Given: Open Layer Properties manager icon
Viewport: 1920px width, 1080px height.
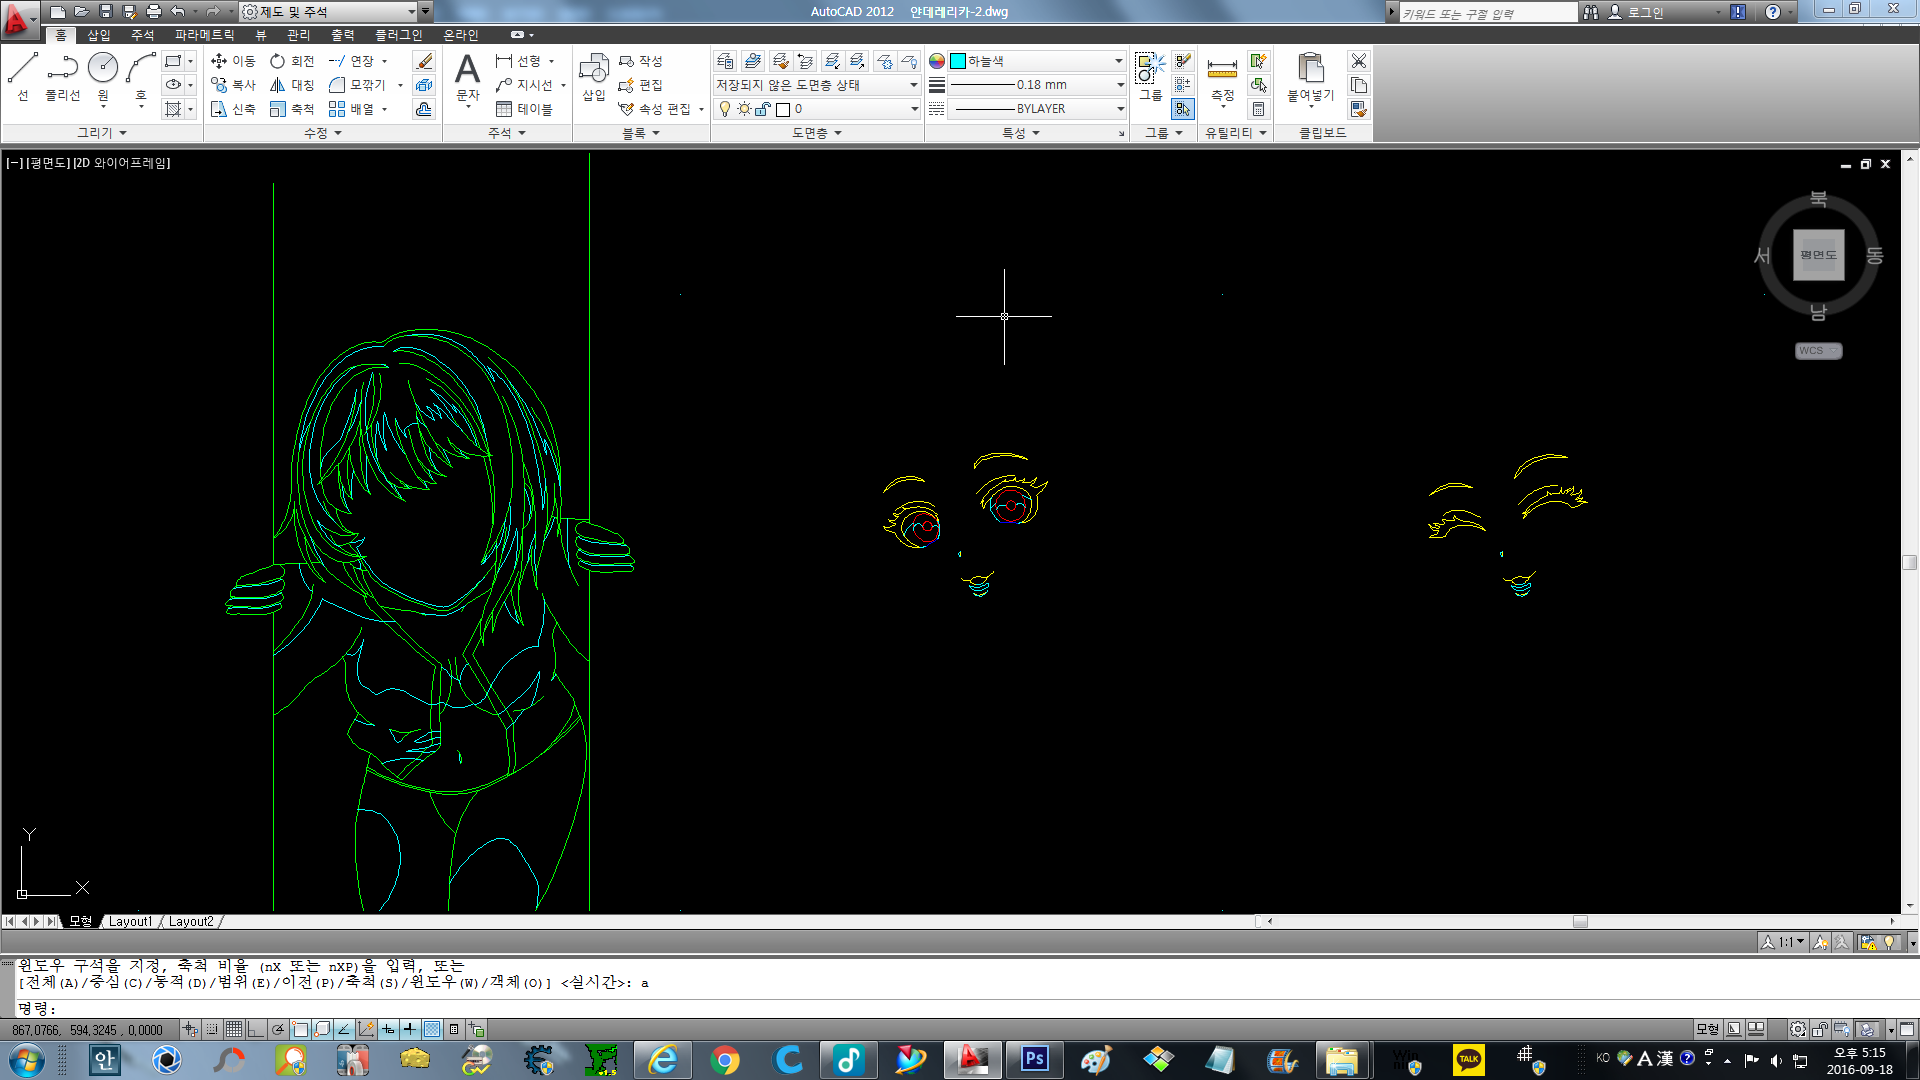Looking at the screenshot, I should click(x=726, y=61).
